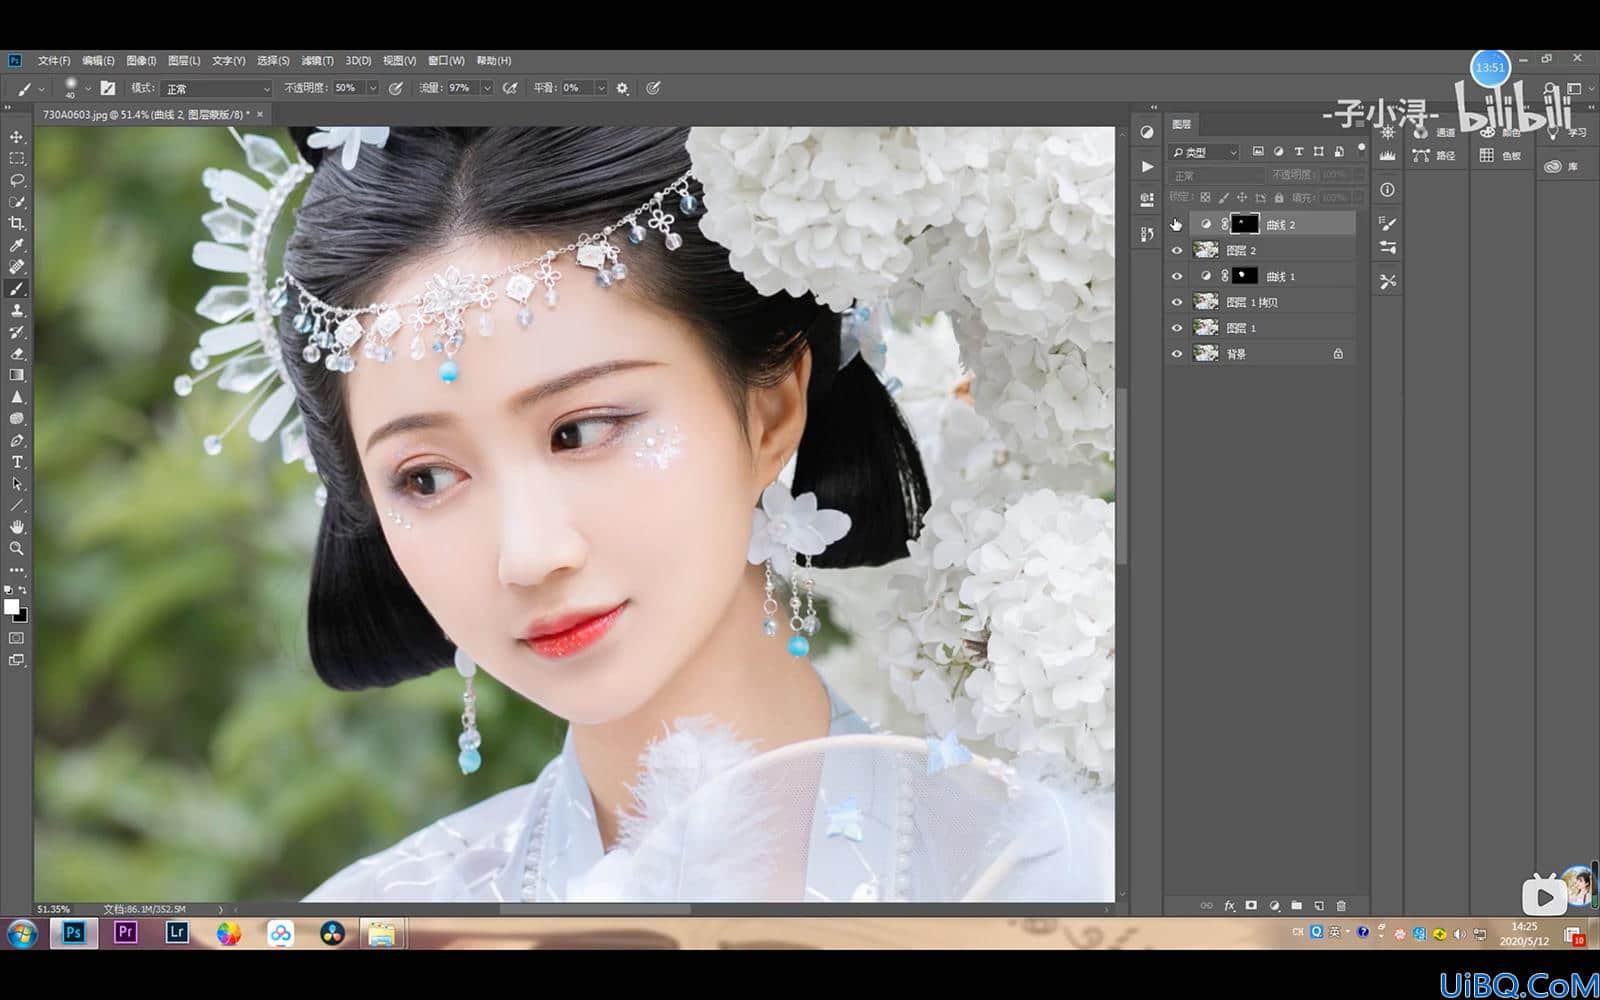
Task: Open the Actions panel play icon
Action: coord(1147,166)
